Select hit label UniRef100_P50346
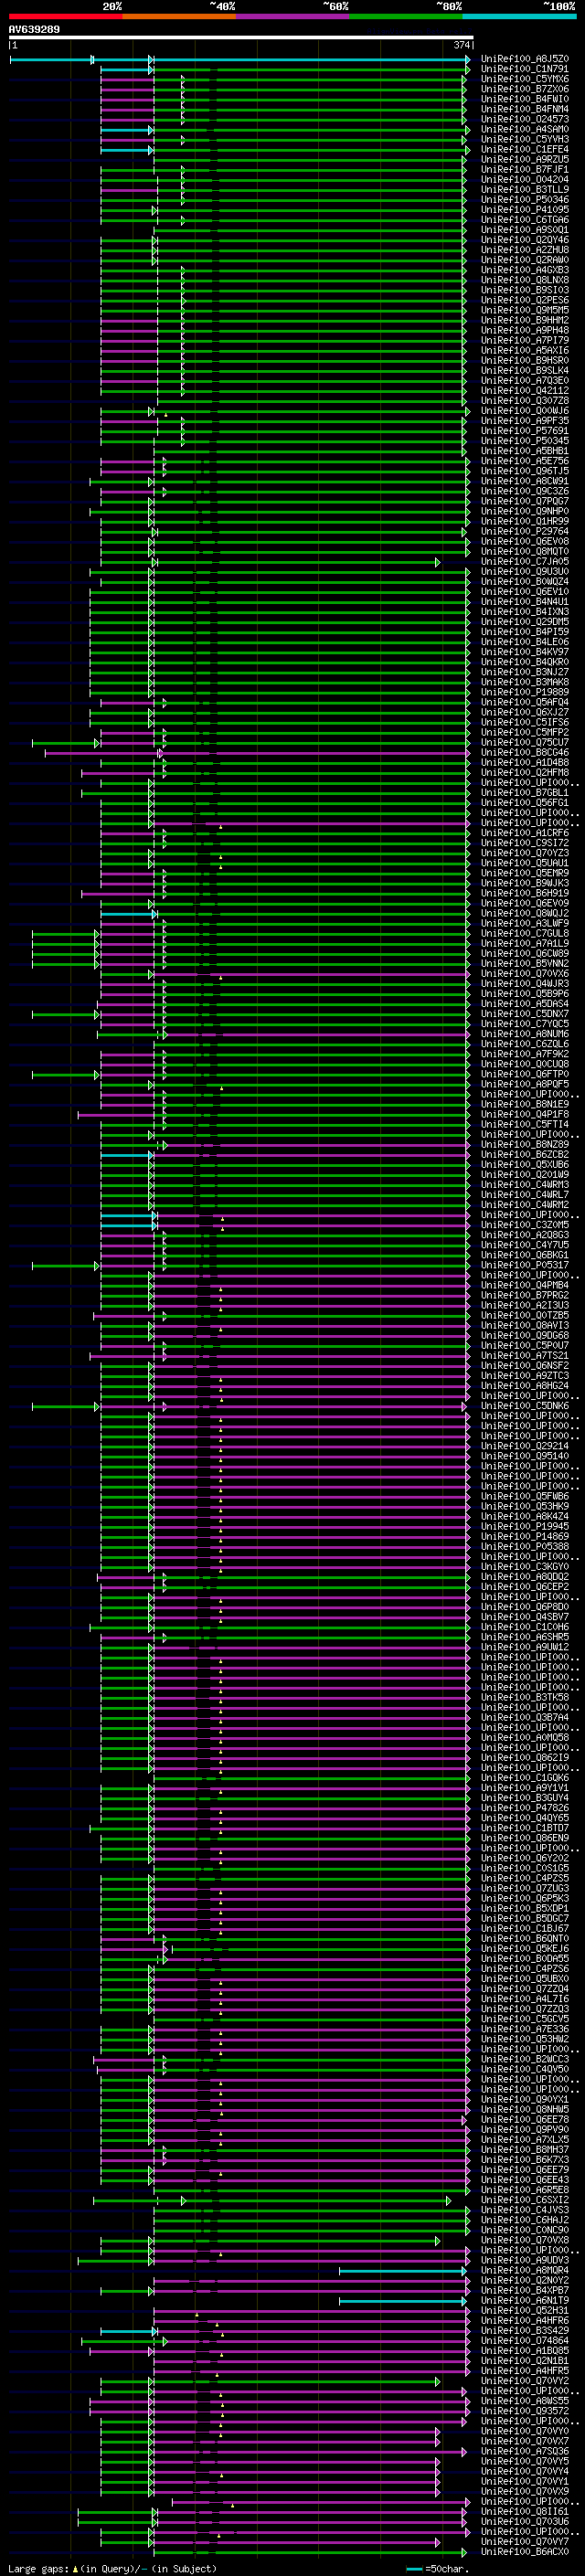Viewport: 585px width, 2576px height. tap(525, 200)
